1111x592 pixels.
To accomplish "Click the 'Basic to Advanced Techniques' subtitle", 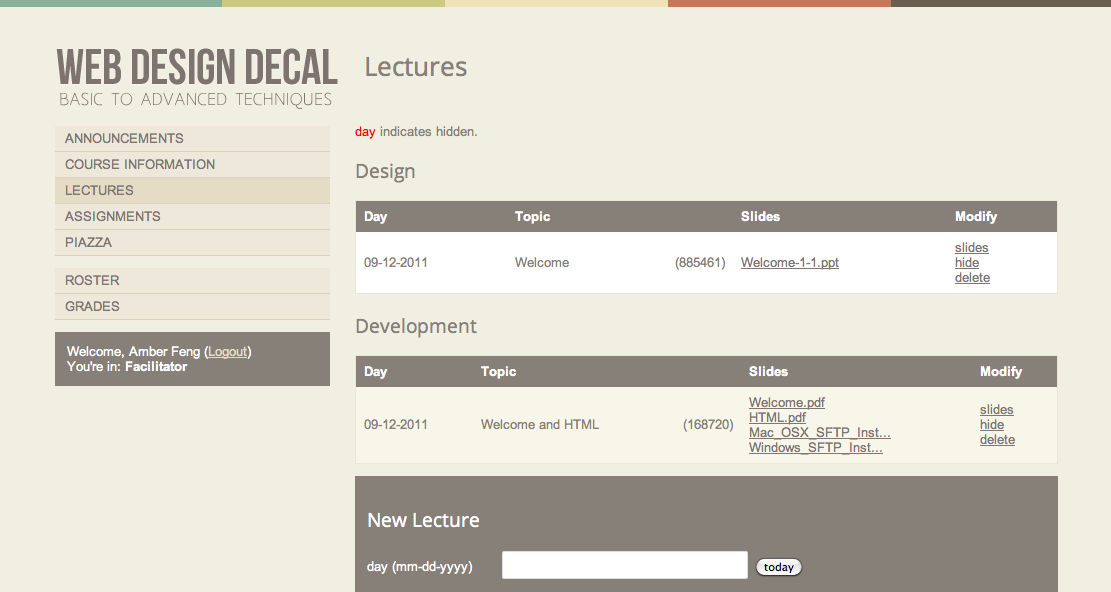I will [196, 99].
